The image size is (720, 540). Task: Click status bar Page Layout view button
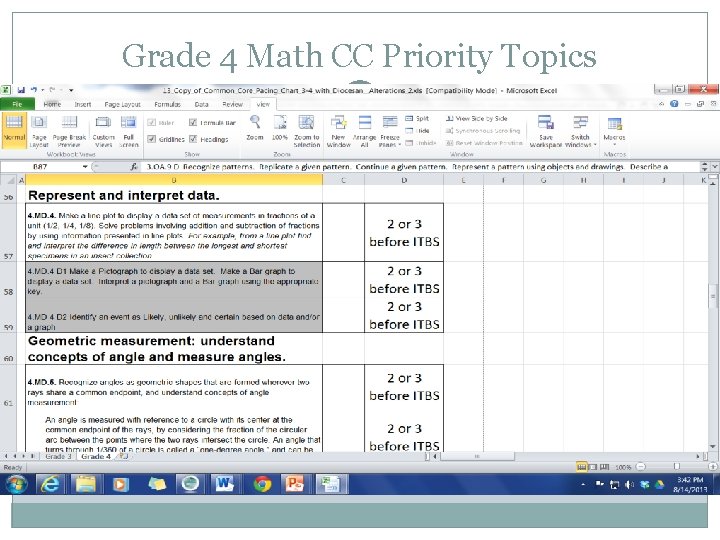point(593,467)
